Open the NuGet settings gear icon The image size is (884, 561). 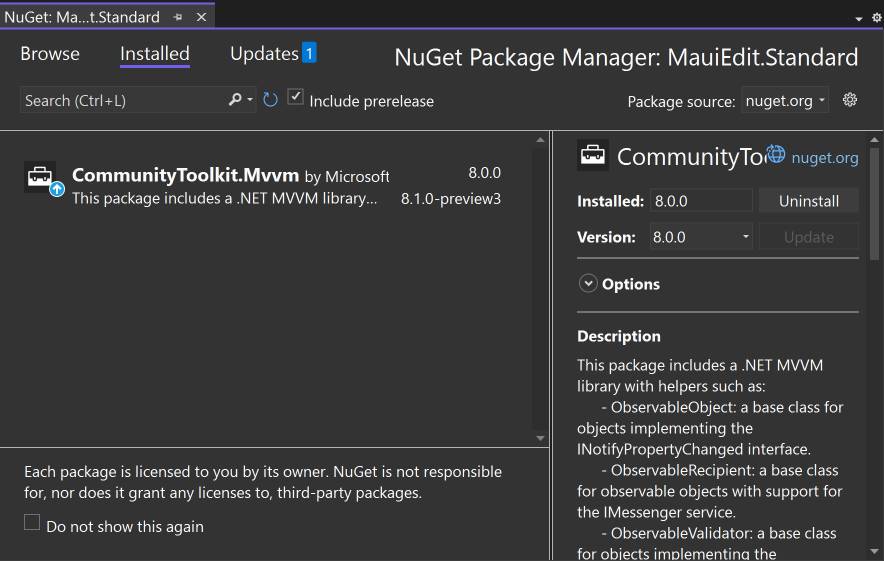pyautogui.click(x=850, y=100)
